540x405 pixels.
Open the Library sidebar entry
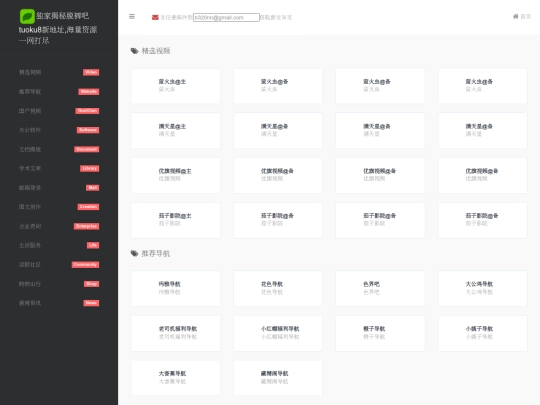pyautogui.click(x=59, y=168)
